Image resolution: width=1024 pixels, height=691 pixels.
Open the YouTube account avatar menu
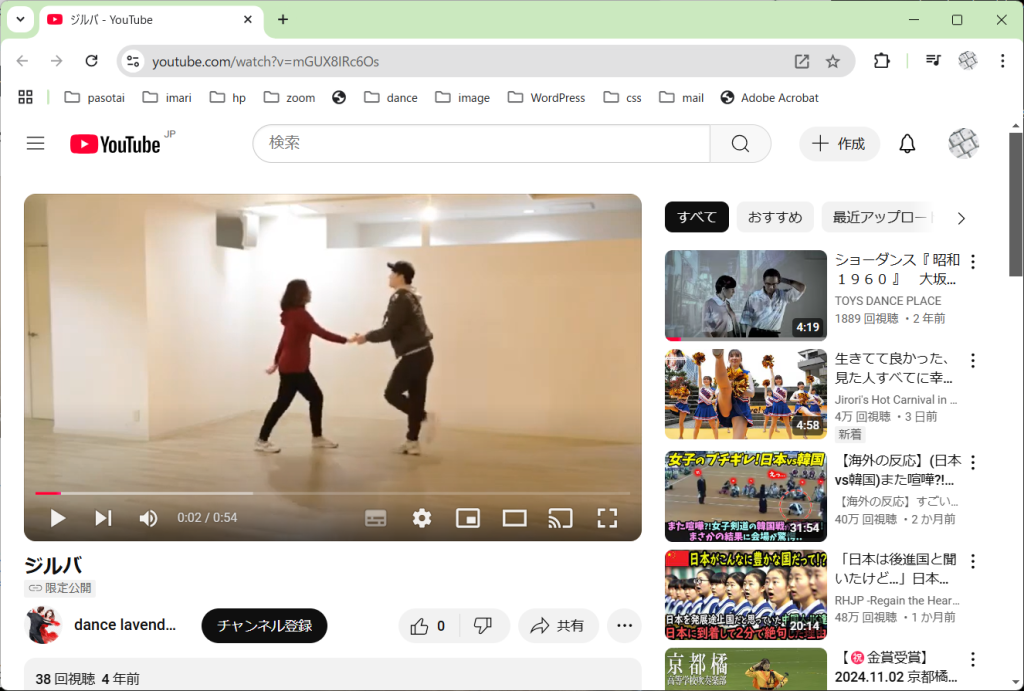click(x=963, y=144)
